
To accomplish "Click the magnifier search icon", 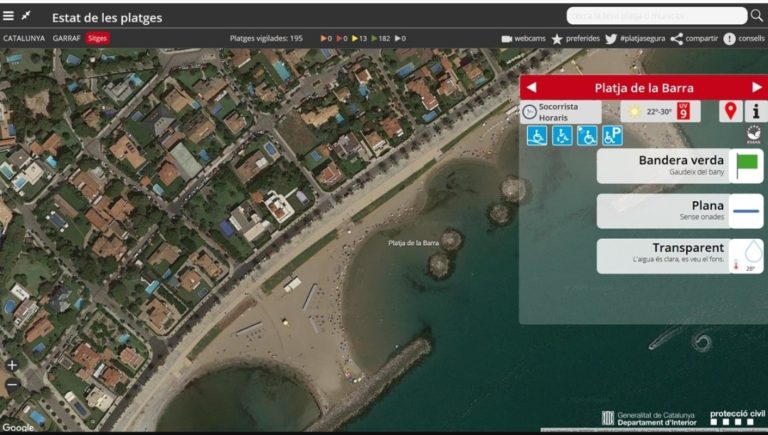I will pos(739,16).
